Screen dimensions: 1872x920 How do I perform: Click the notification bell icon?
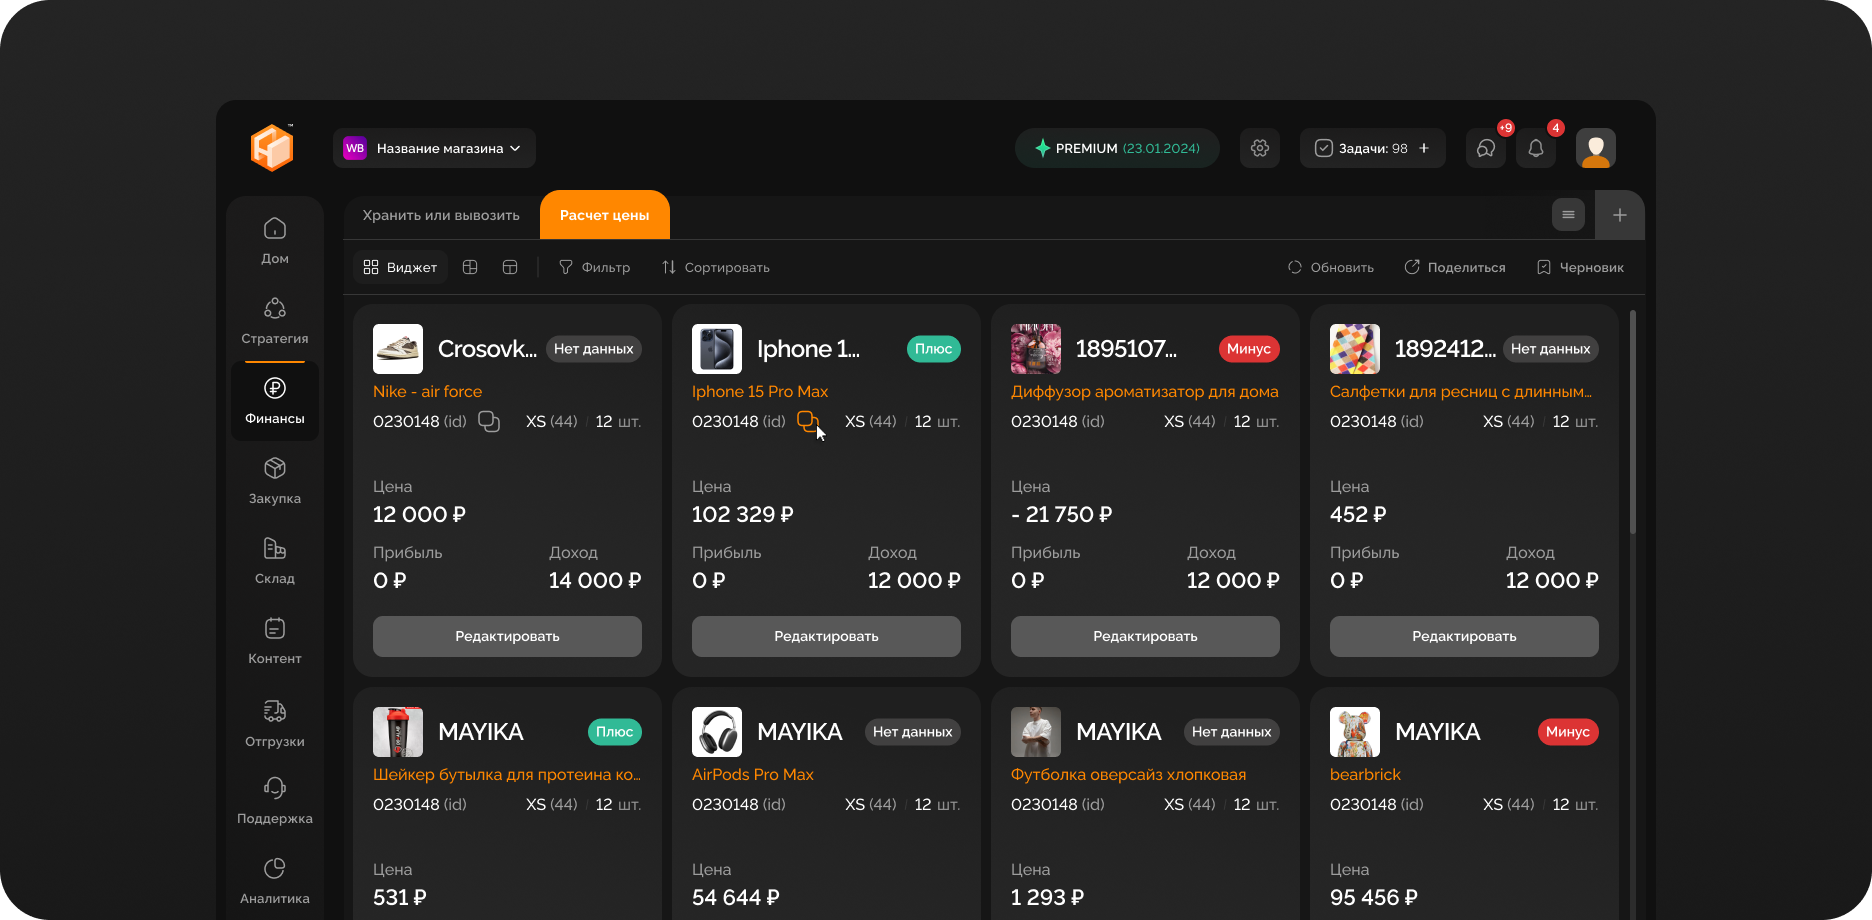(x=1535, y=149)
